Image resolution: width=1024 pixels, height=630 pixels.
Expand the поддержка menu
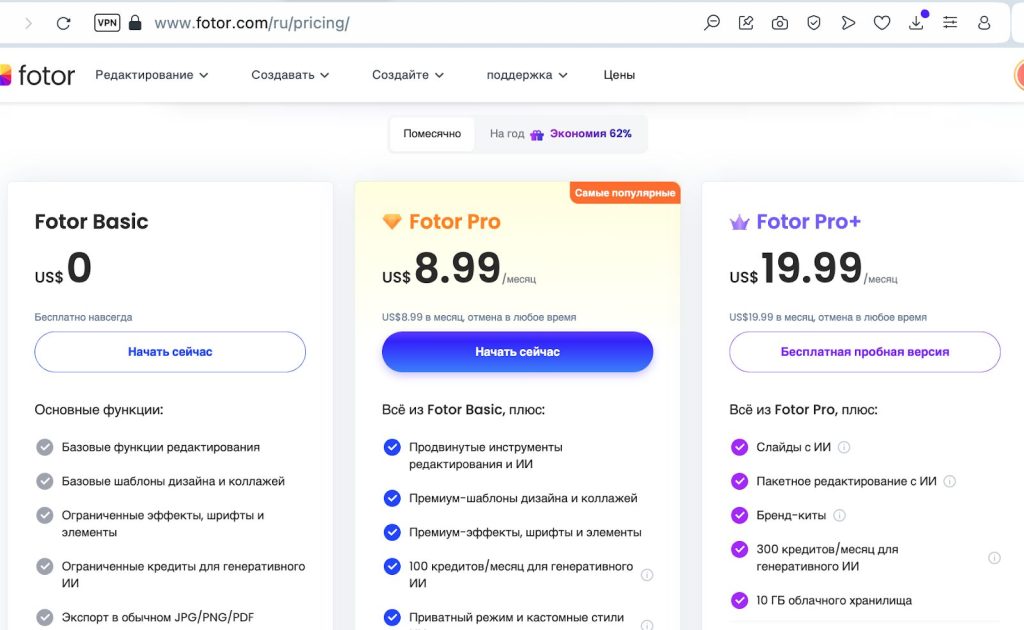[526, 75]
